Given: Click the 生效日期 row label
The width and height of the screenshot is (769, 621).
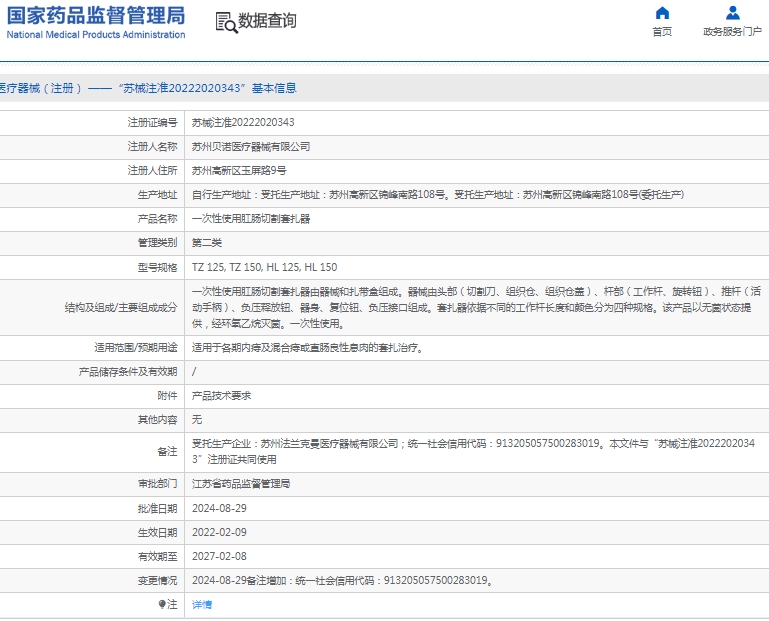Looking at the screenshot, I should click(x=157, y=532).
